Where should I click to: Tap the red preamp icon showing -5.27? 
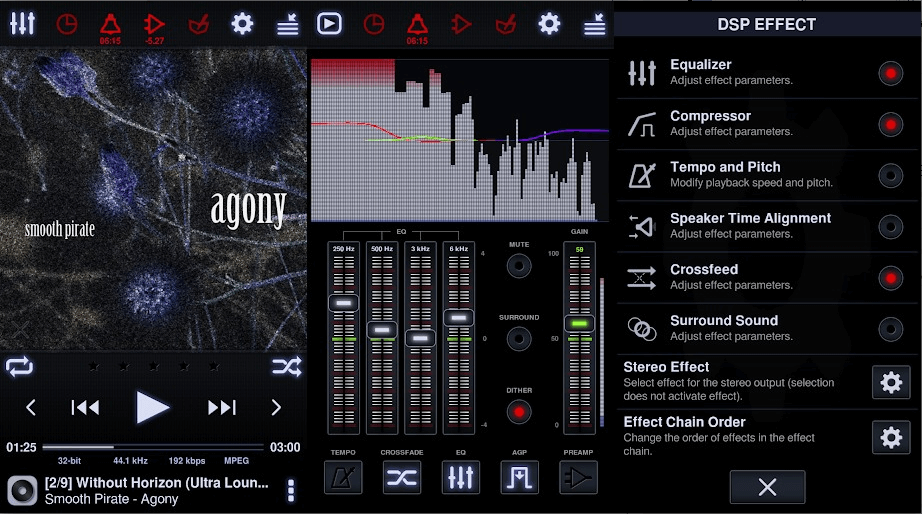point(154,28)
